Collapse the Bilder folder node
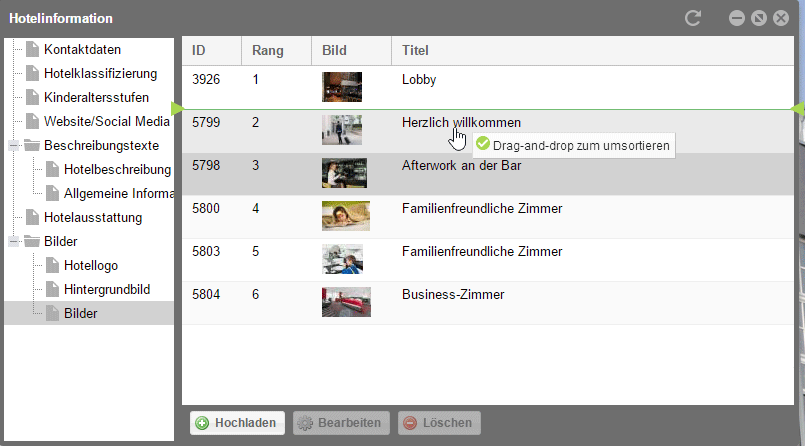Image resolution: width=805 pixels, height=446 pixels. (x=14, y=242)
